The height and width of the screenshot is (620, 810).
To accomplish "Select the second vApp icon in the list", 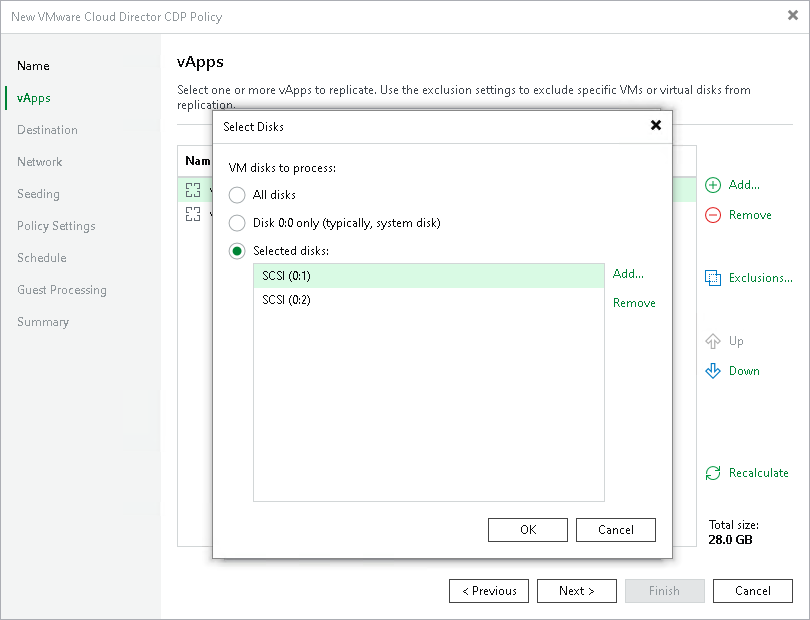I will tap(193, 214).
